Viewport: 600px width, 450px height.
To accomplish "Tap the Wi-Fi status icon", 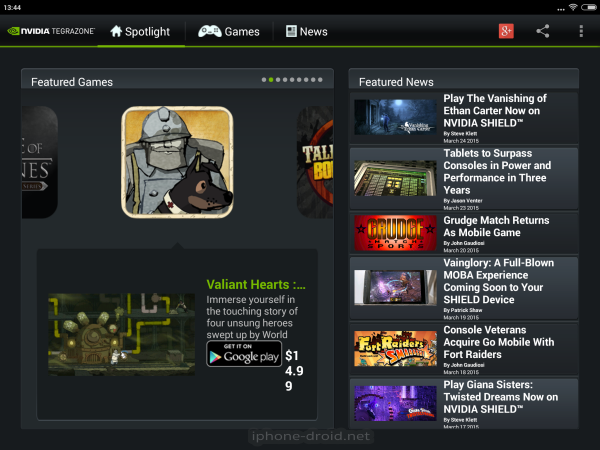I will pos(573,7).
